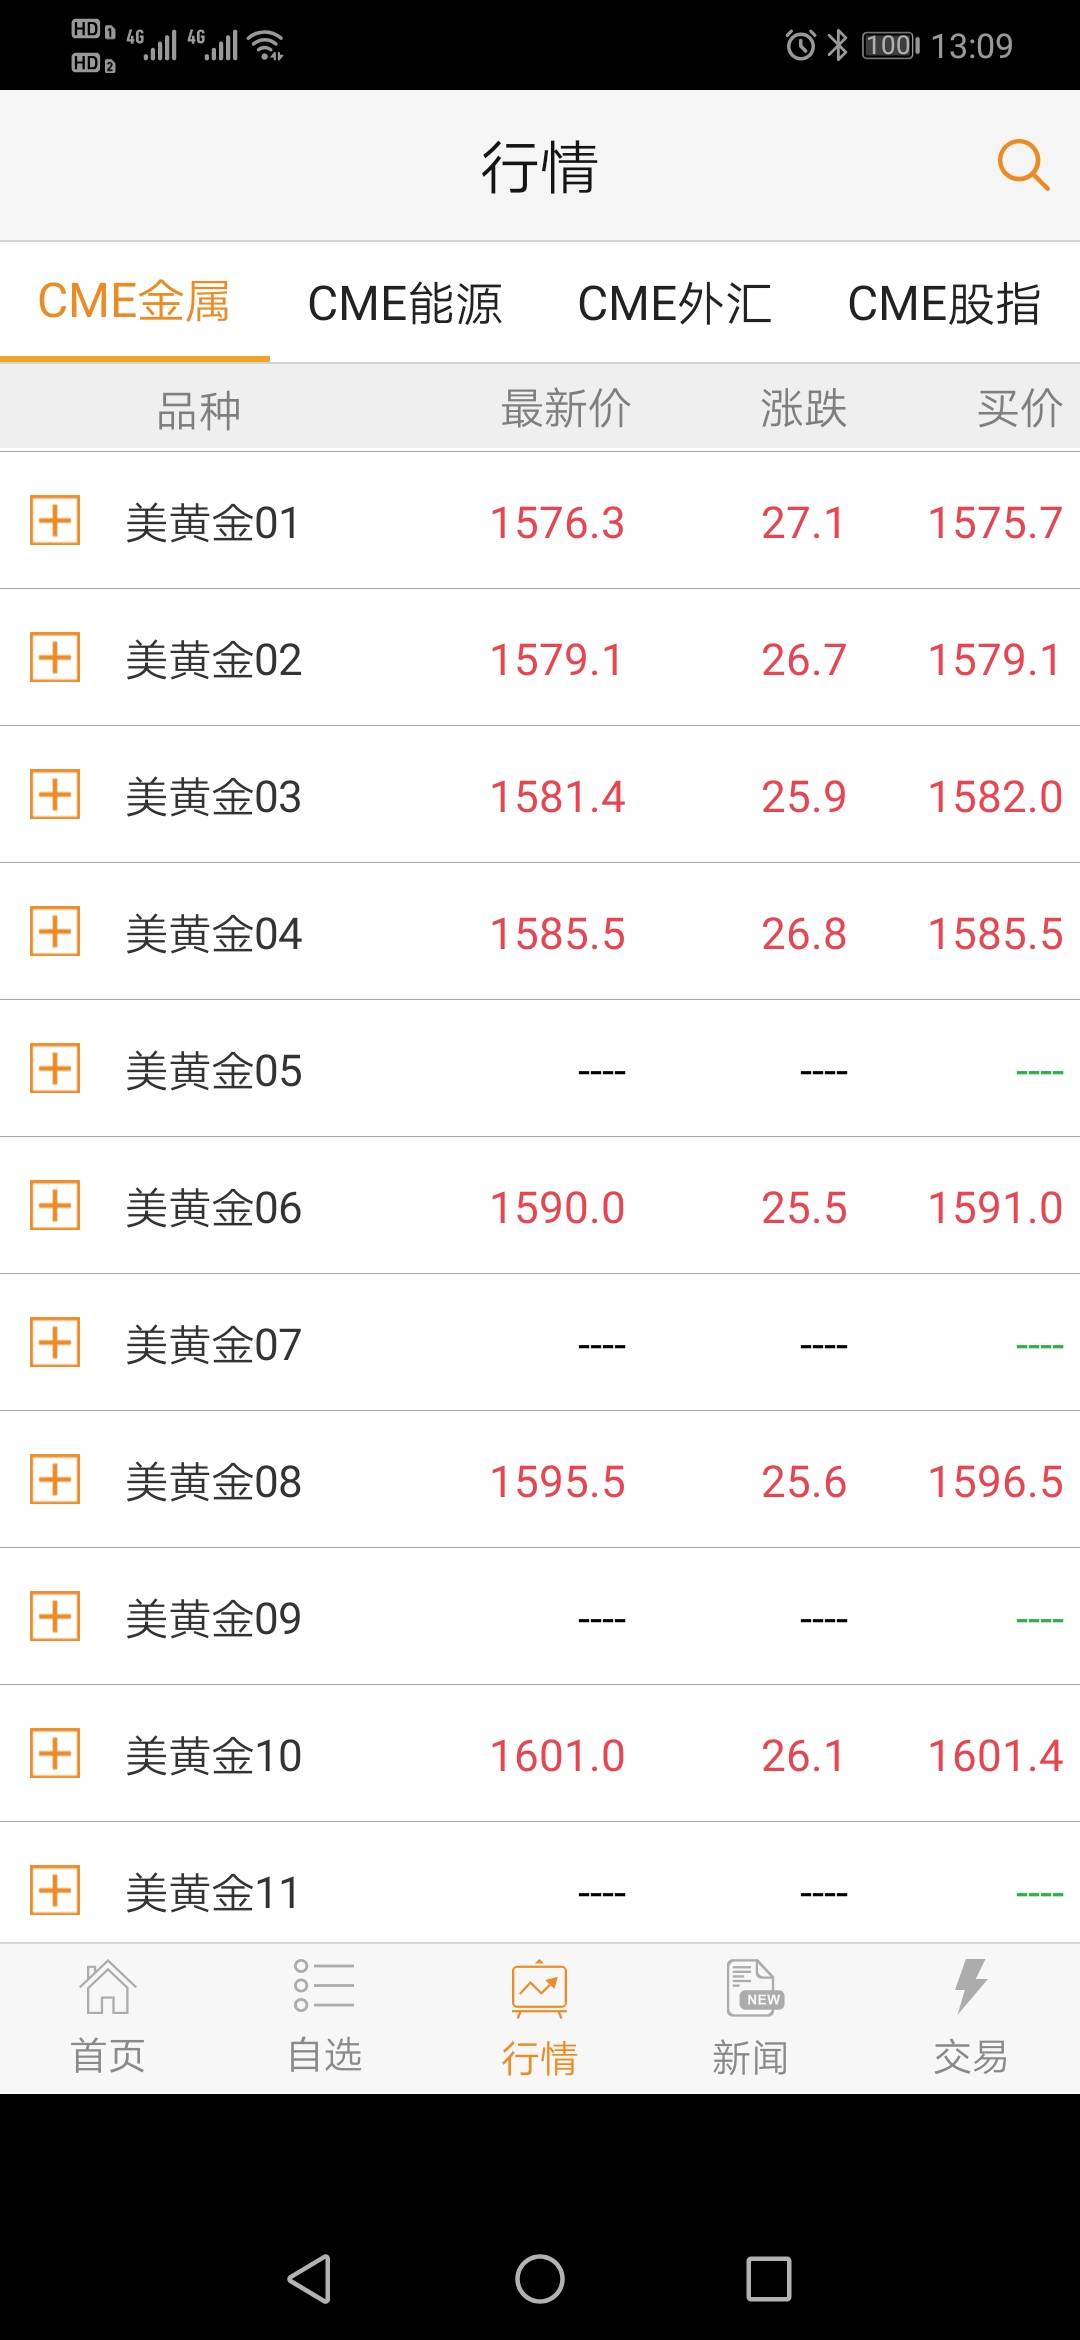Image resolution: width=1080 pixels, height=2340 pixels.
Task: Open the recent apps square button
Action: click(768, 2279)
